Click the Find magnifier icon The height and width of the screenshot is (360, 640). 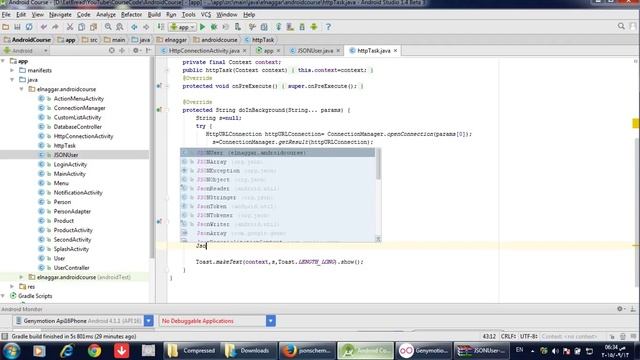(x=108, y=27)
